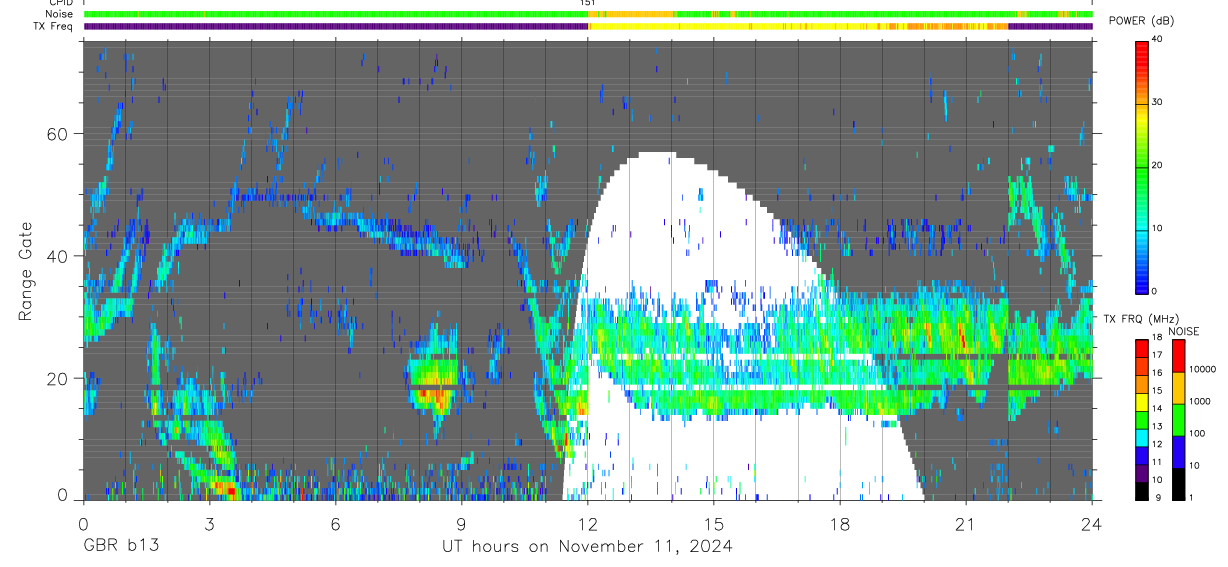Click the 14 label on the TX FRQ scale

pyautogui.click(x=1157, y=409)
